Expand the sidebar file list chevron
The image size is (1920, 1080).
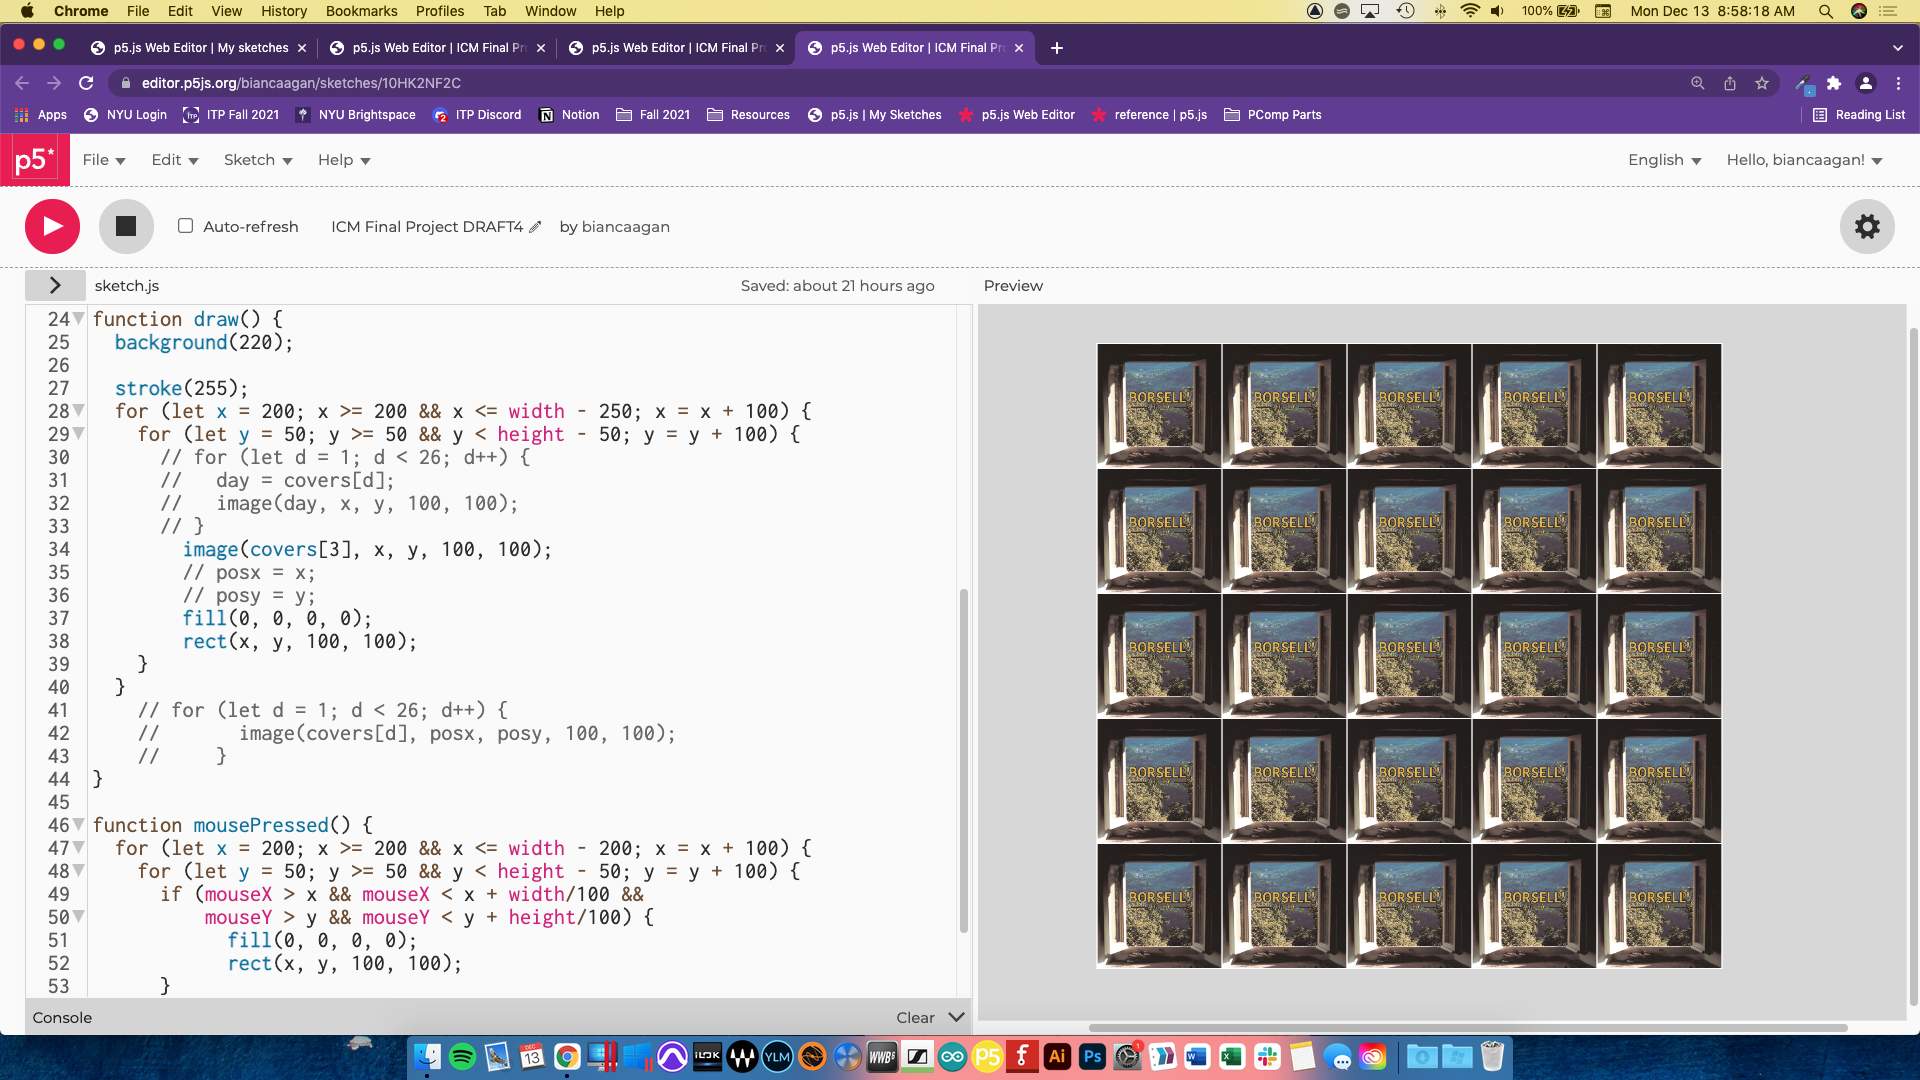click(x=55, y=286)
